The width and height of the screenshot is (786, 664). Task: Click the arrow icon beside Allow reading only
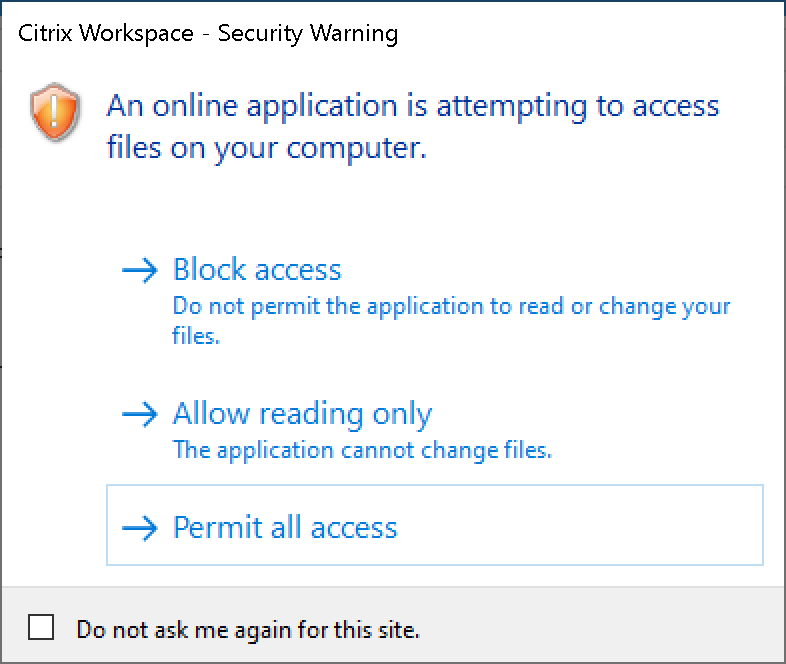pyautogui.click(x=140, y=414)
